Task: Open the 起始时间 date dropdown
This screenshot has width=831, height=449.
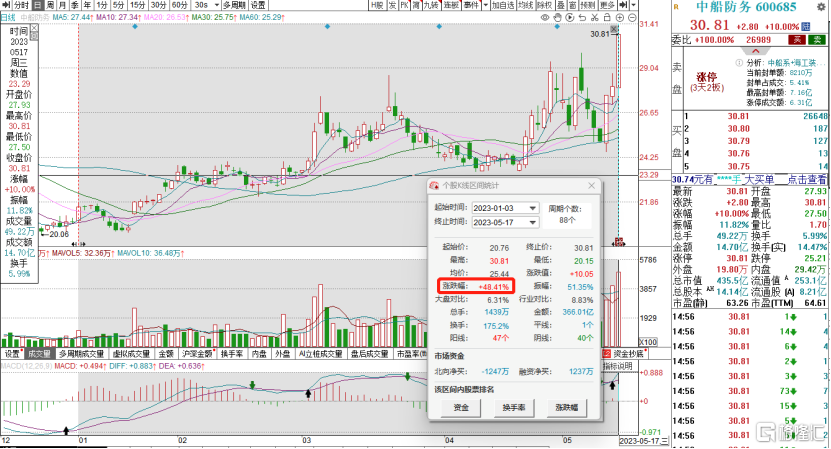Action: coord(533,208)
